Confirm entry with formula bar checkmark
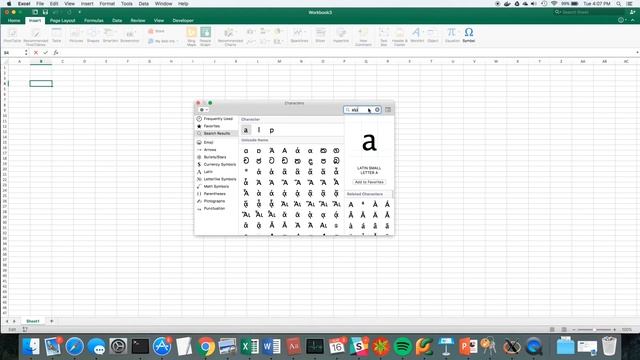 pyautogui.click(x=45, y=53)
